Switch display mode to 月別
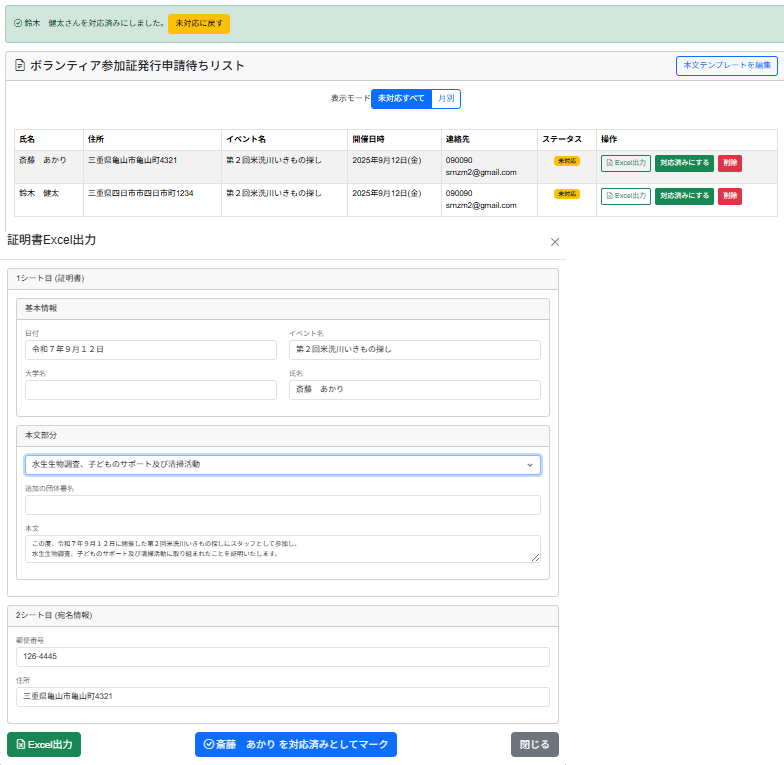784x765 pixels. [x=446, y=99]
